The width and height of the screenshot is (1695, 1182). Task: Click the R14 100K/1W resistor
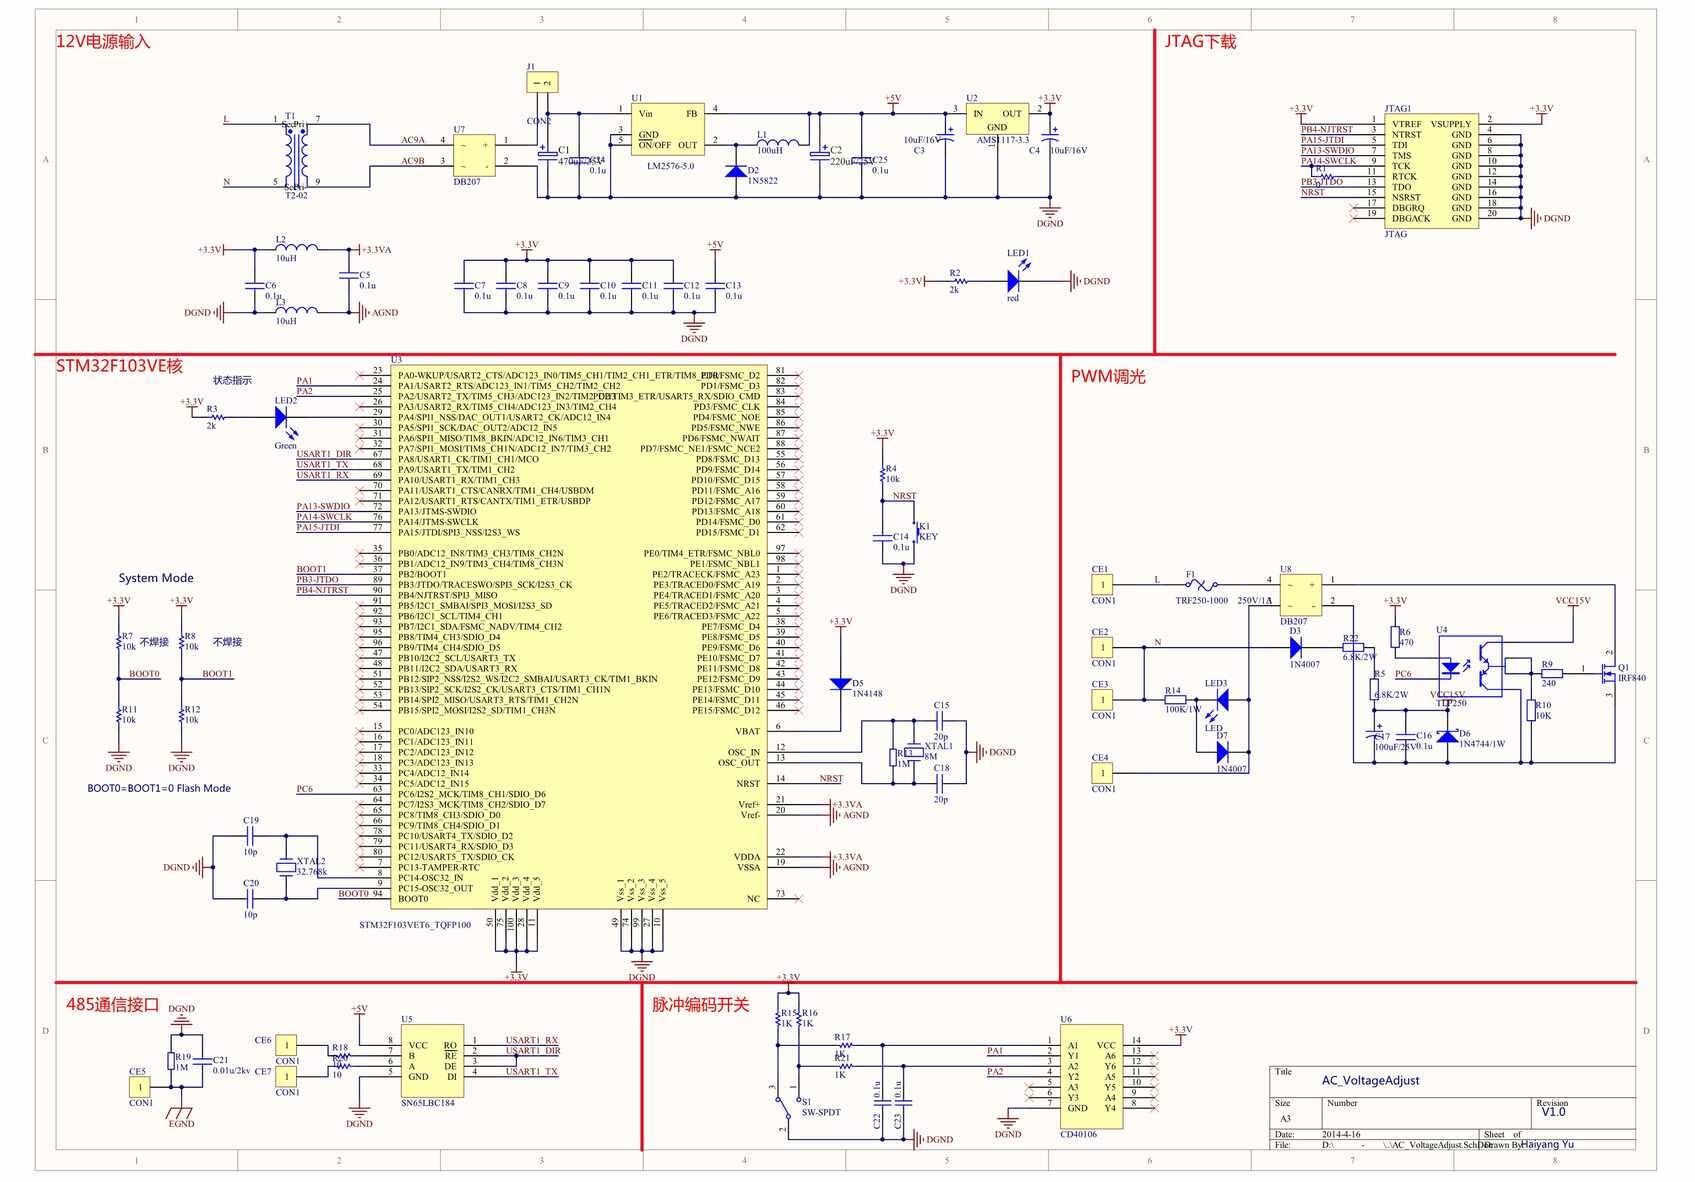pos(1175,700)
